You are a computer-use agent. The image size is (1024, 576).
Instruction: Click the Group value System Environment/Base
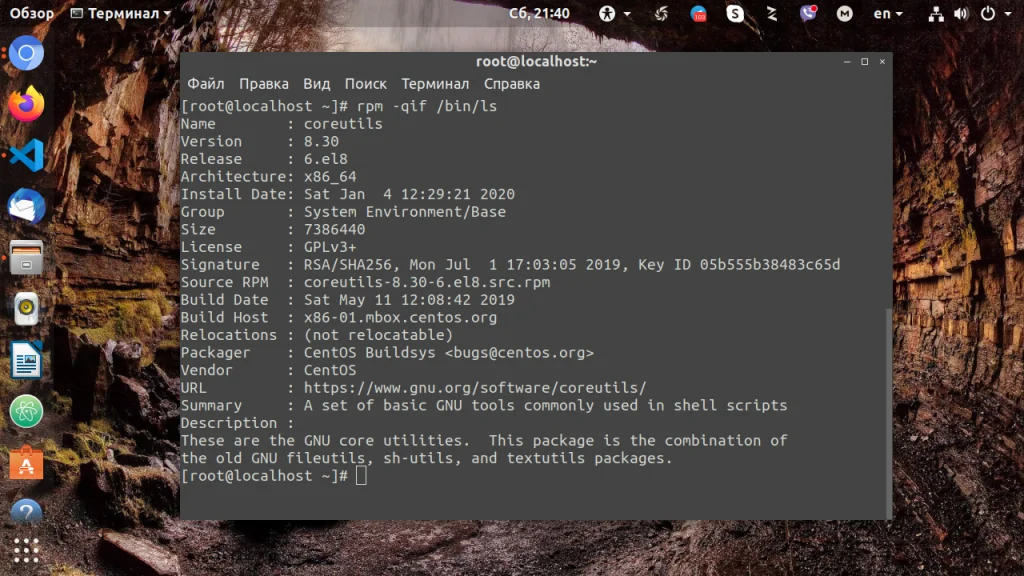point(405,212)
